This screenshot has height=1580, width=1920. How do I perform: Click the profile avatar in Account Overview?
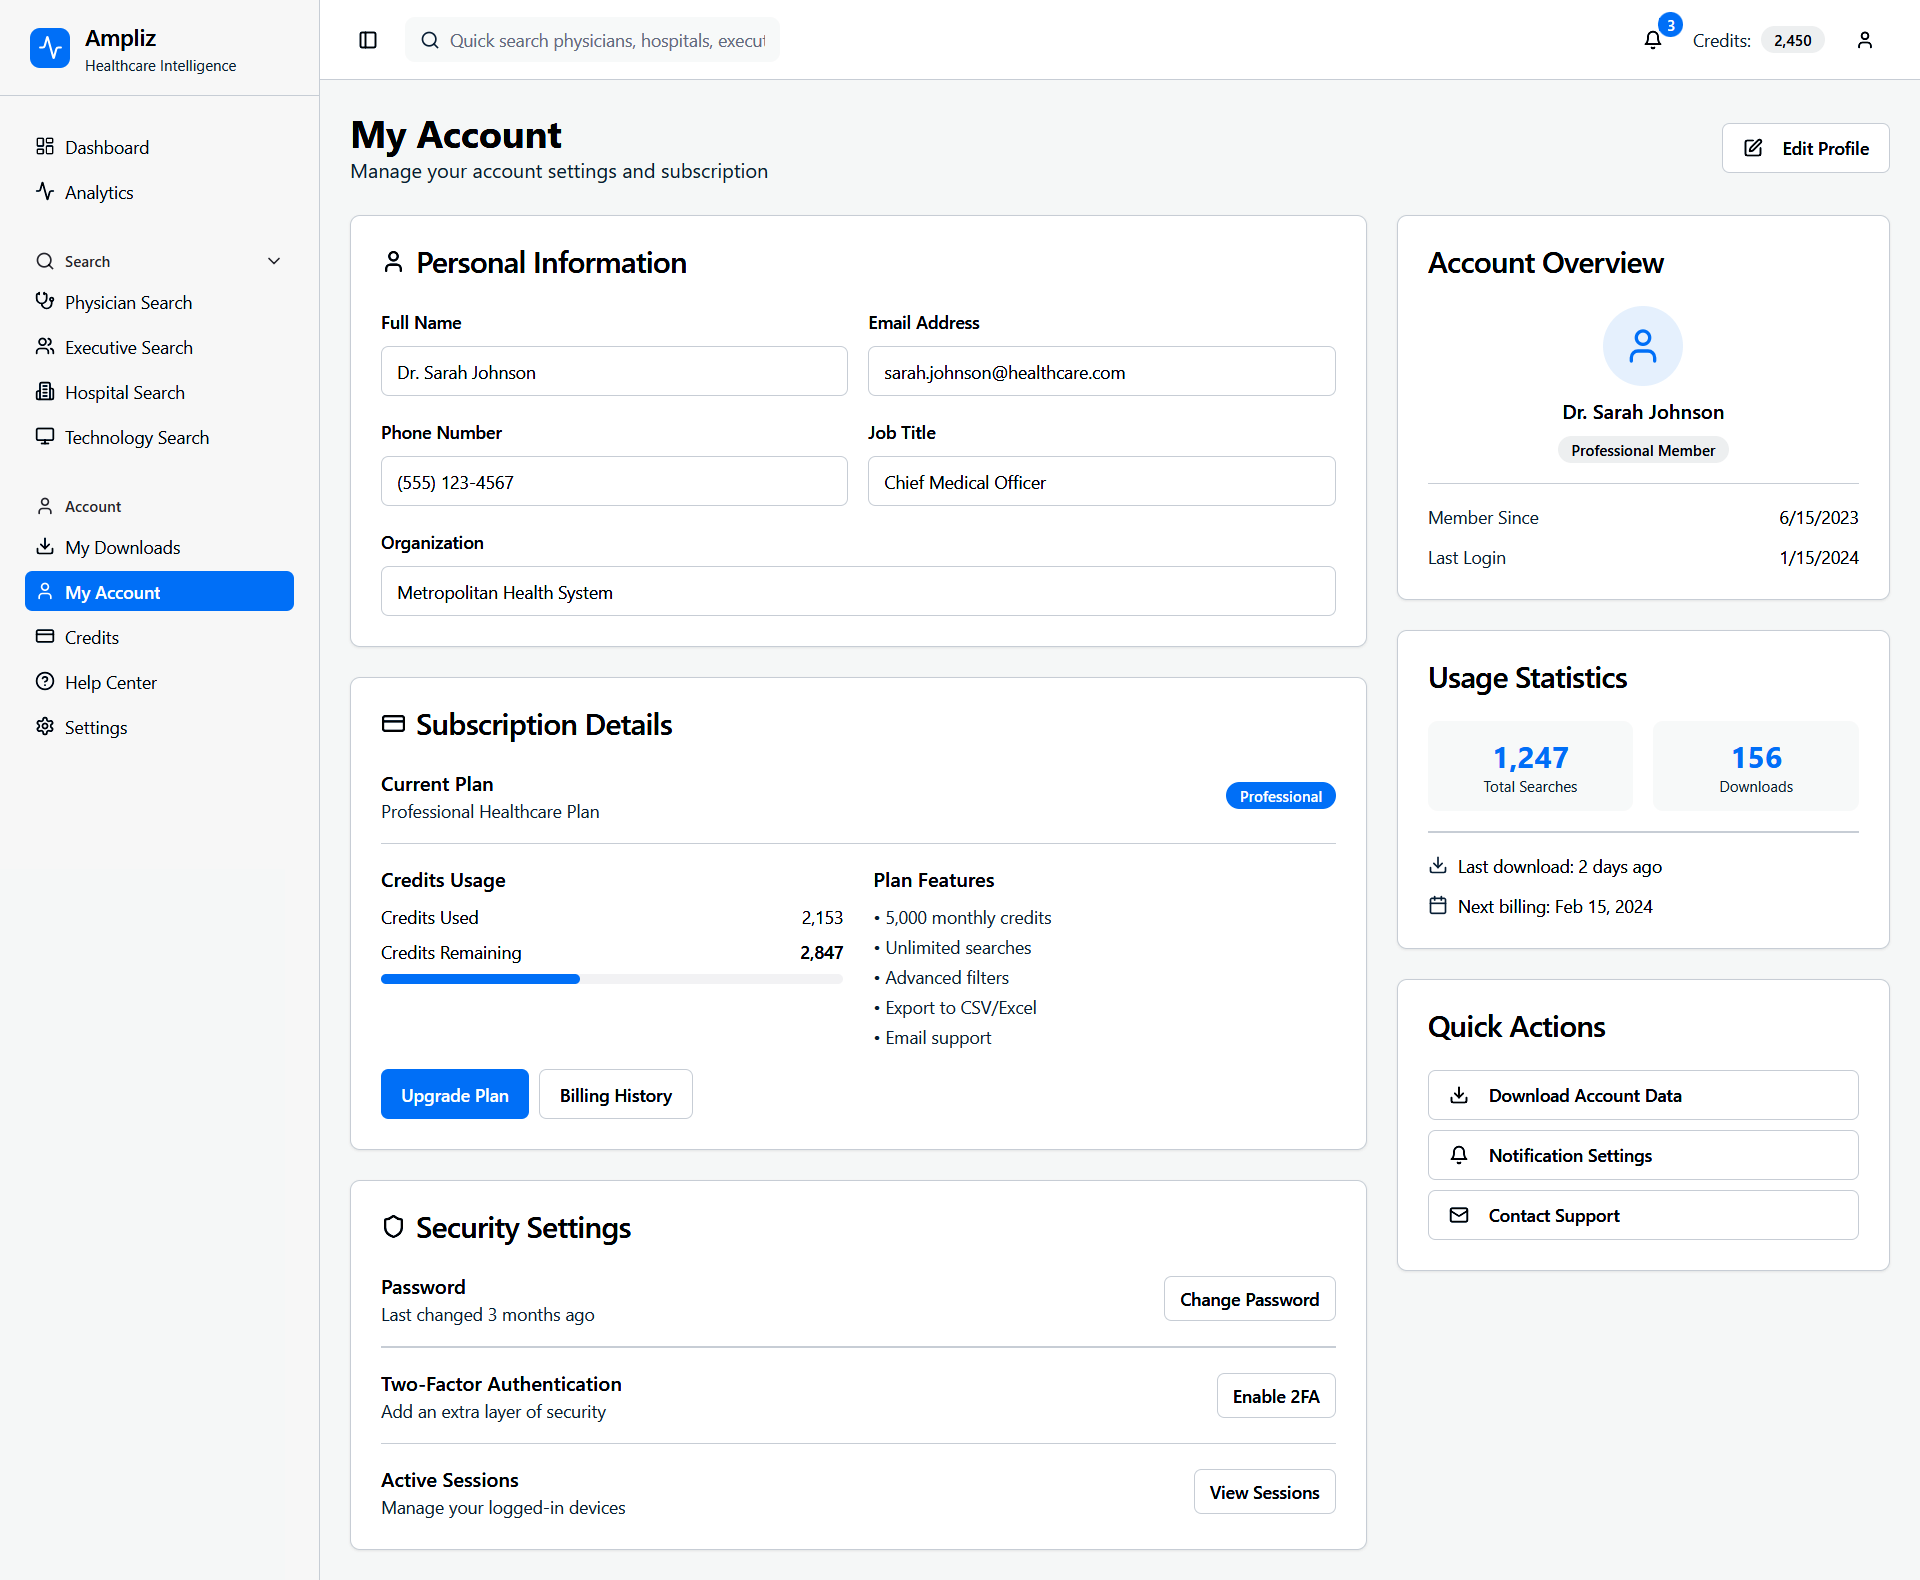[x=1642, y=346]
